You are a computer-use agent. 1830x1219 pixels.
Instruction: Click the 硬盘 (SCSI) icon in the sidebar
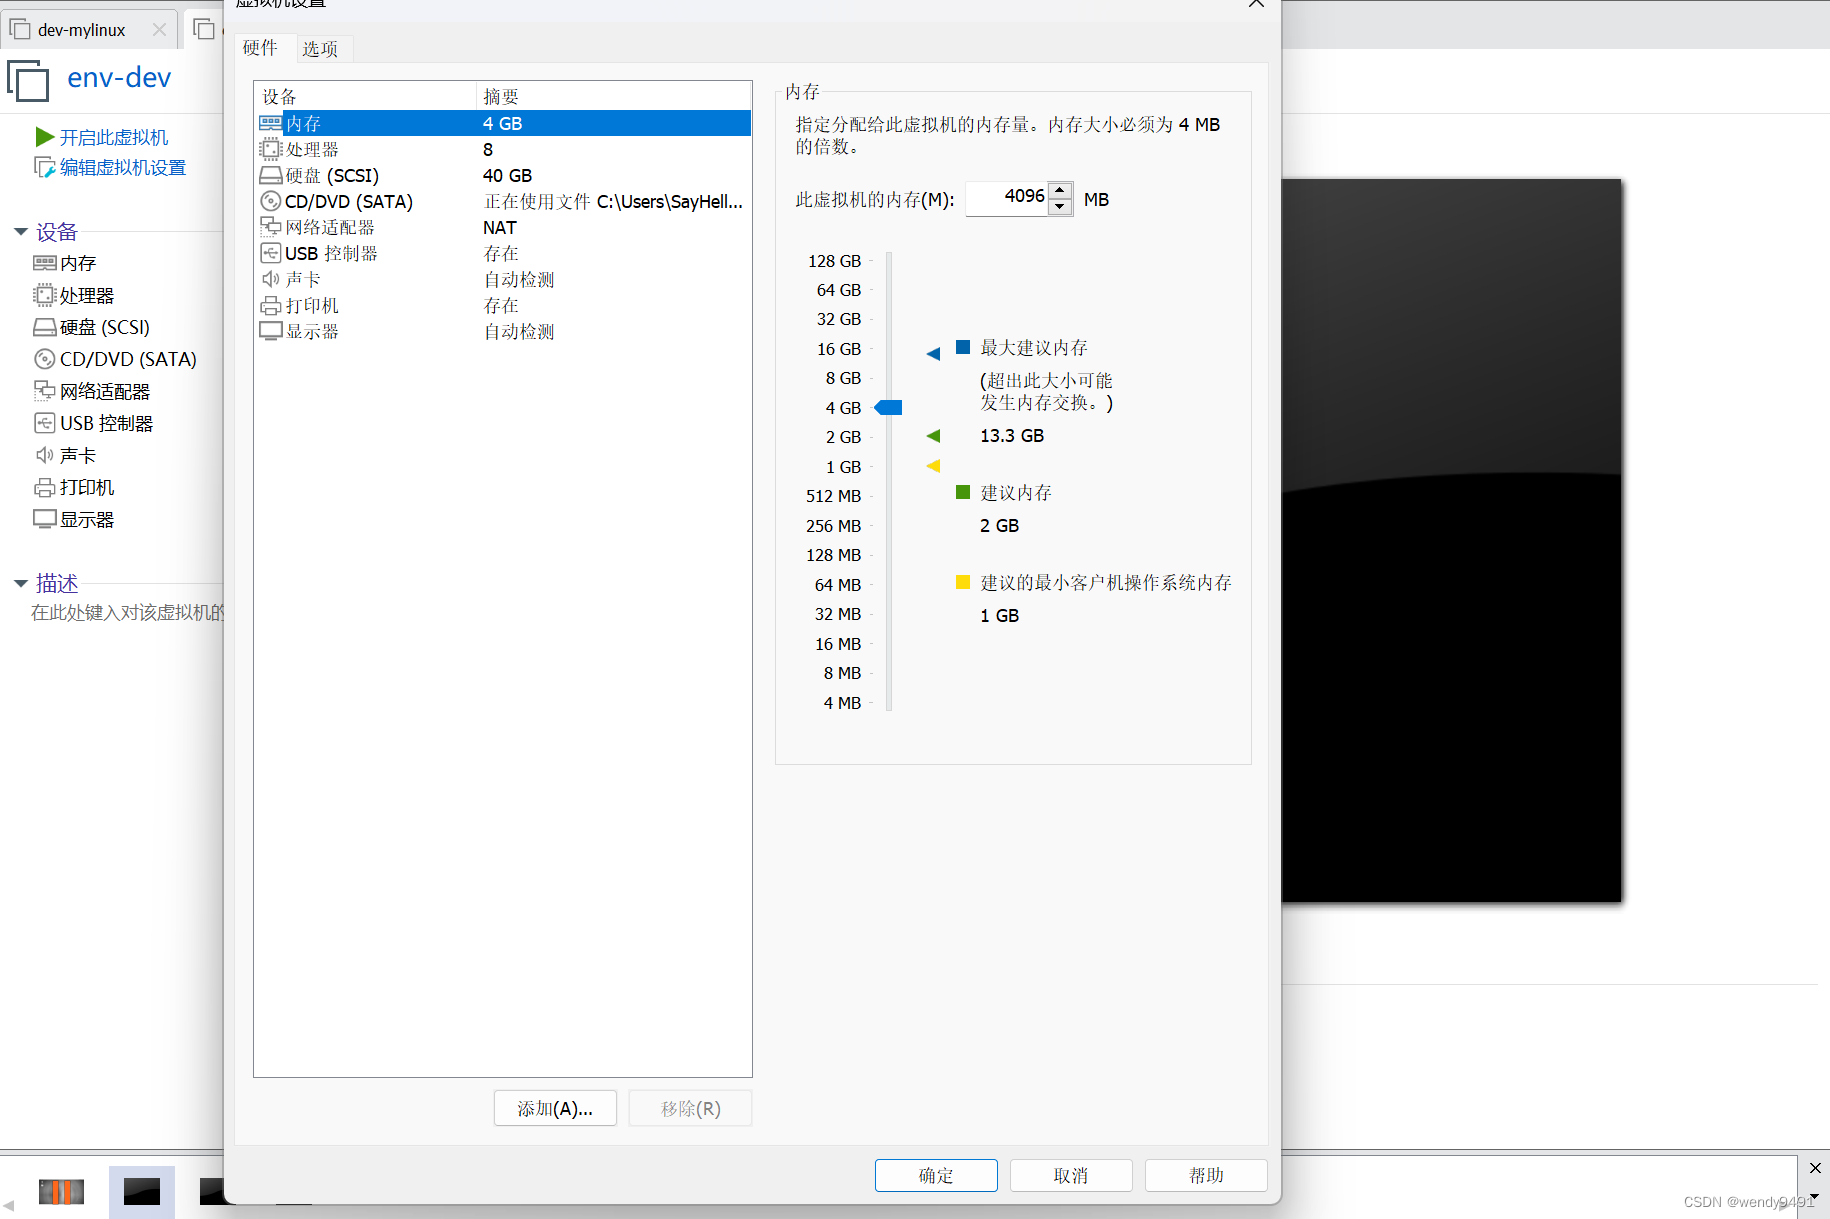click(44, 327)
